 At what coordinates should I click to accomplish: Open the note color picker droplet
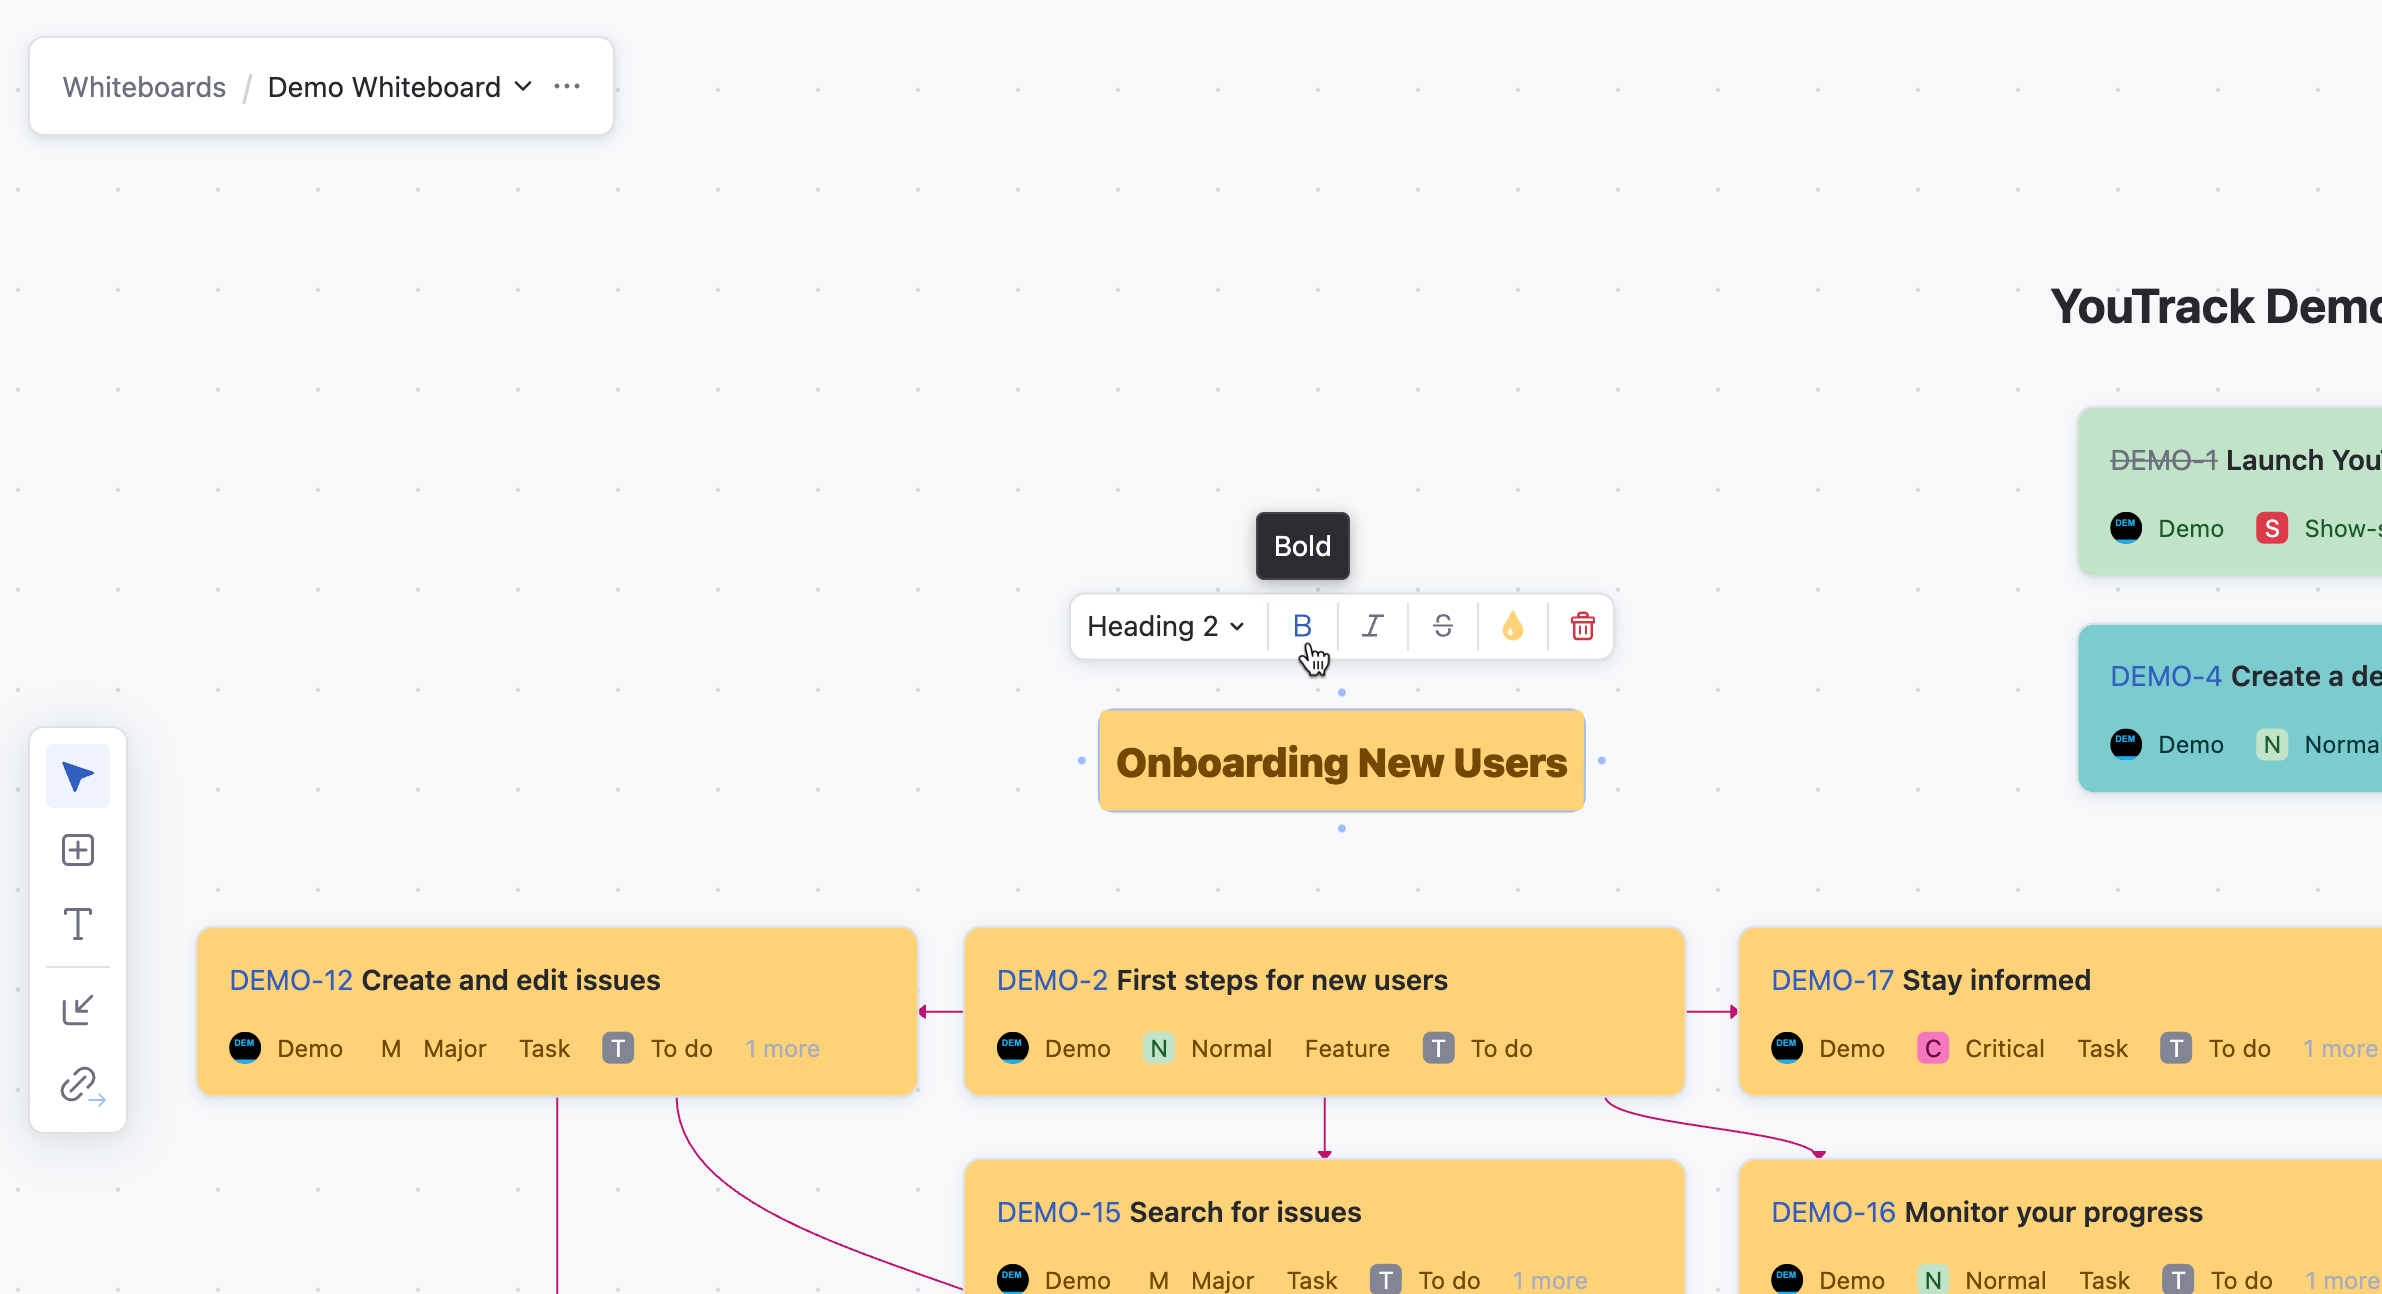(1512, 626)
